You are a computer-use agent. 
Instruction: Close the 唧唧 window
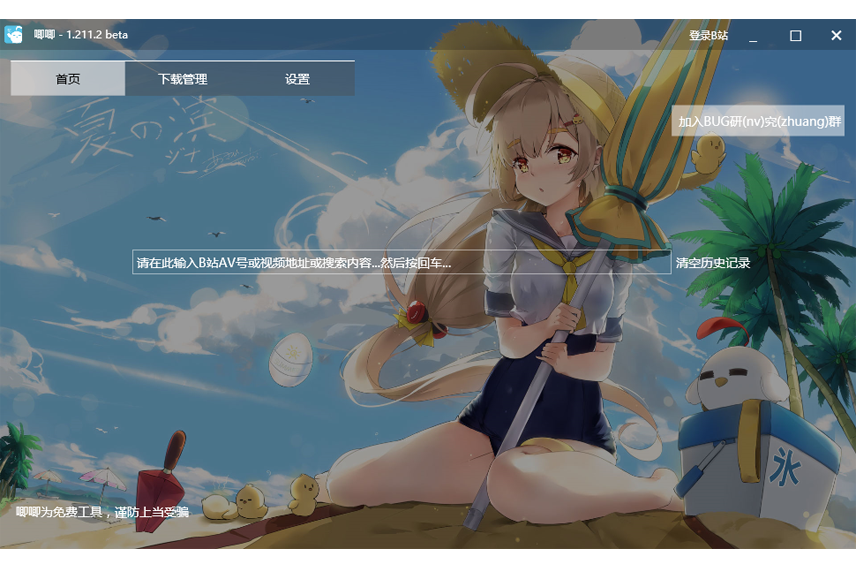click(x=836, y=36)
